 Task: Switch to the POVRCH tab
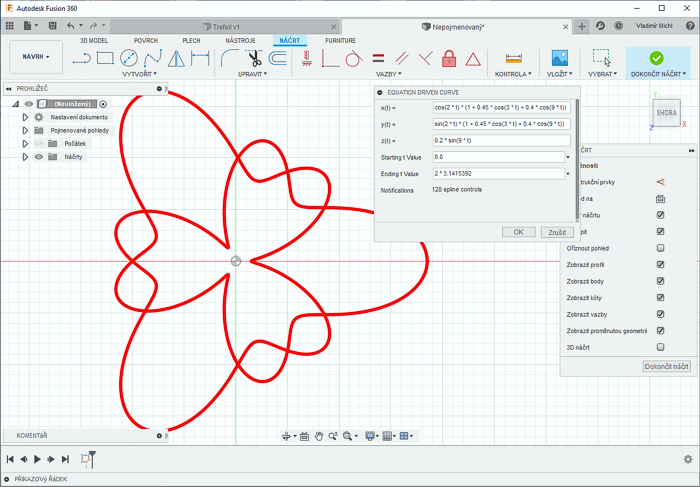[145, 40]
